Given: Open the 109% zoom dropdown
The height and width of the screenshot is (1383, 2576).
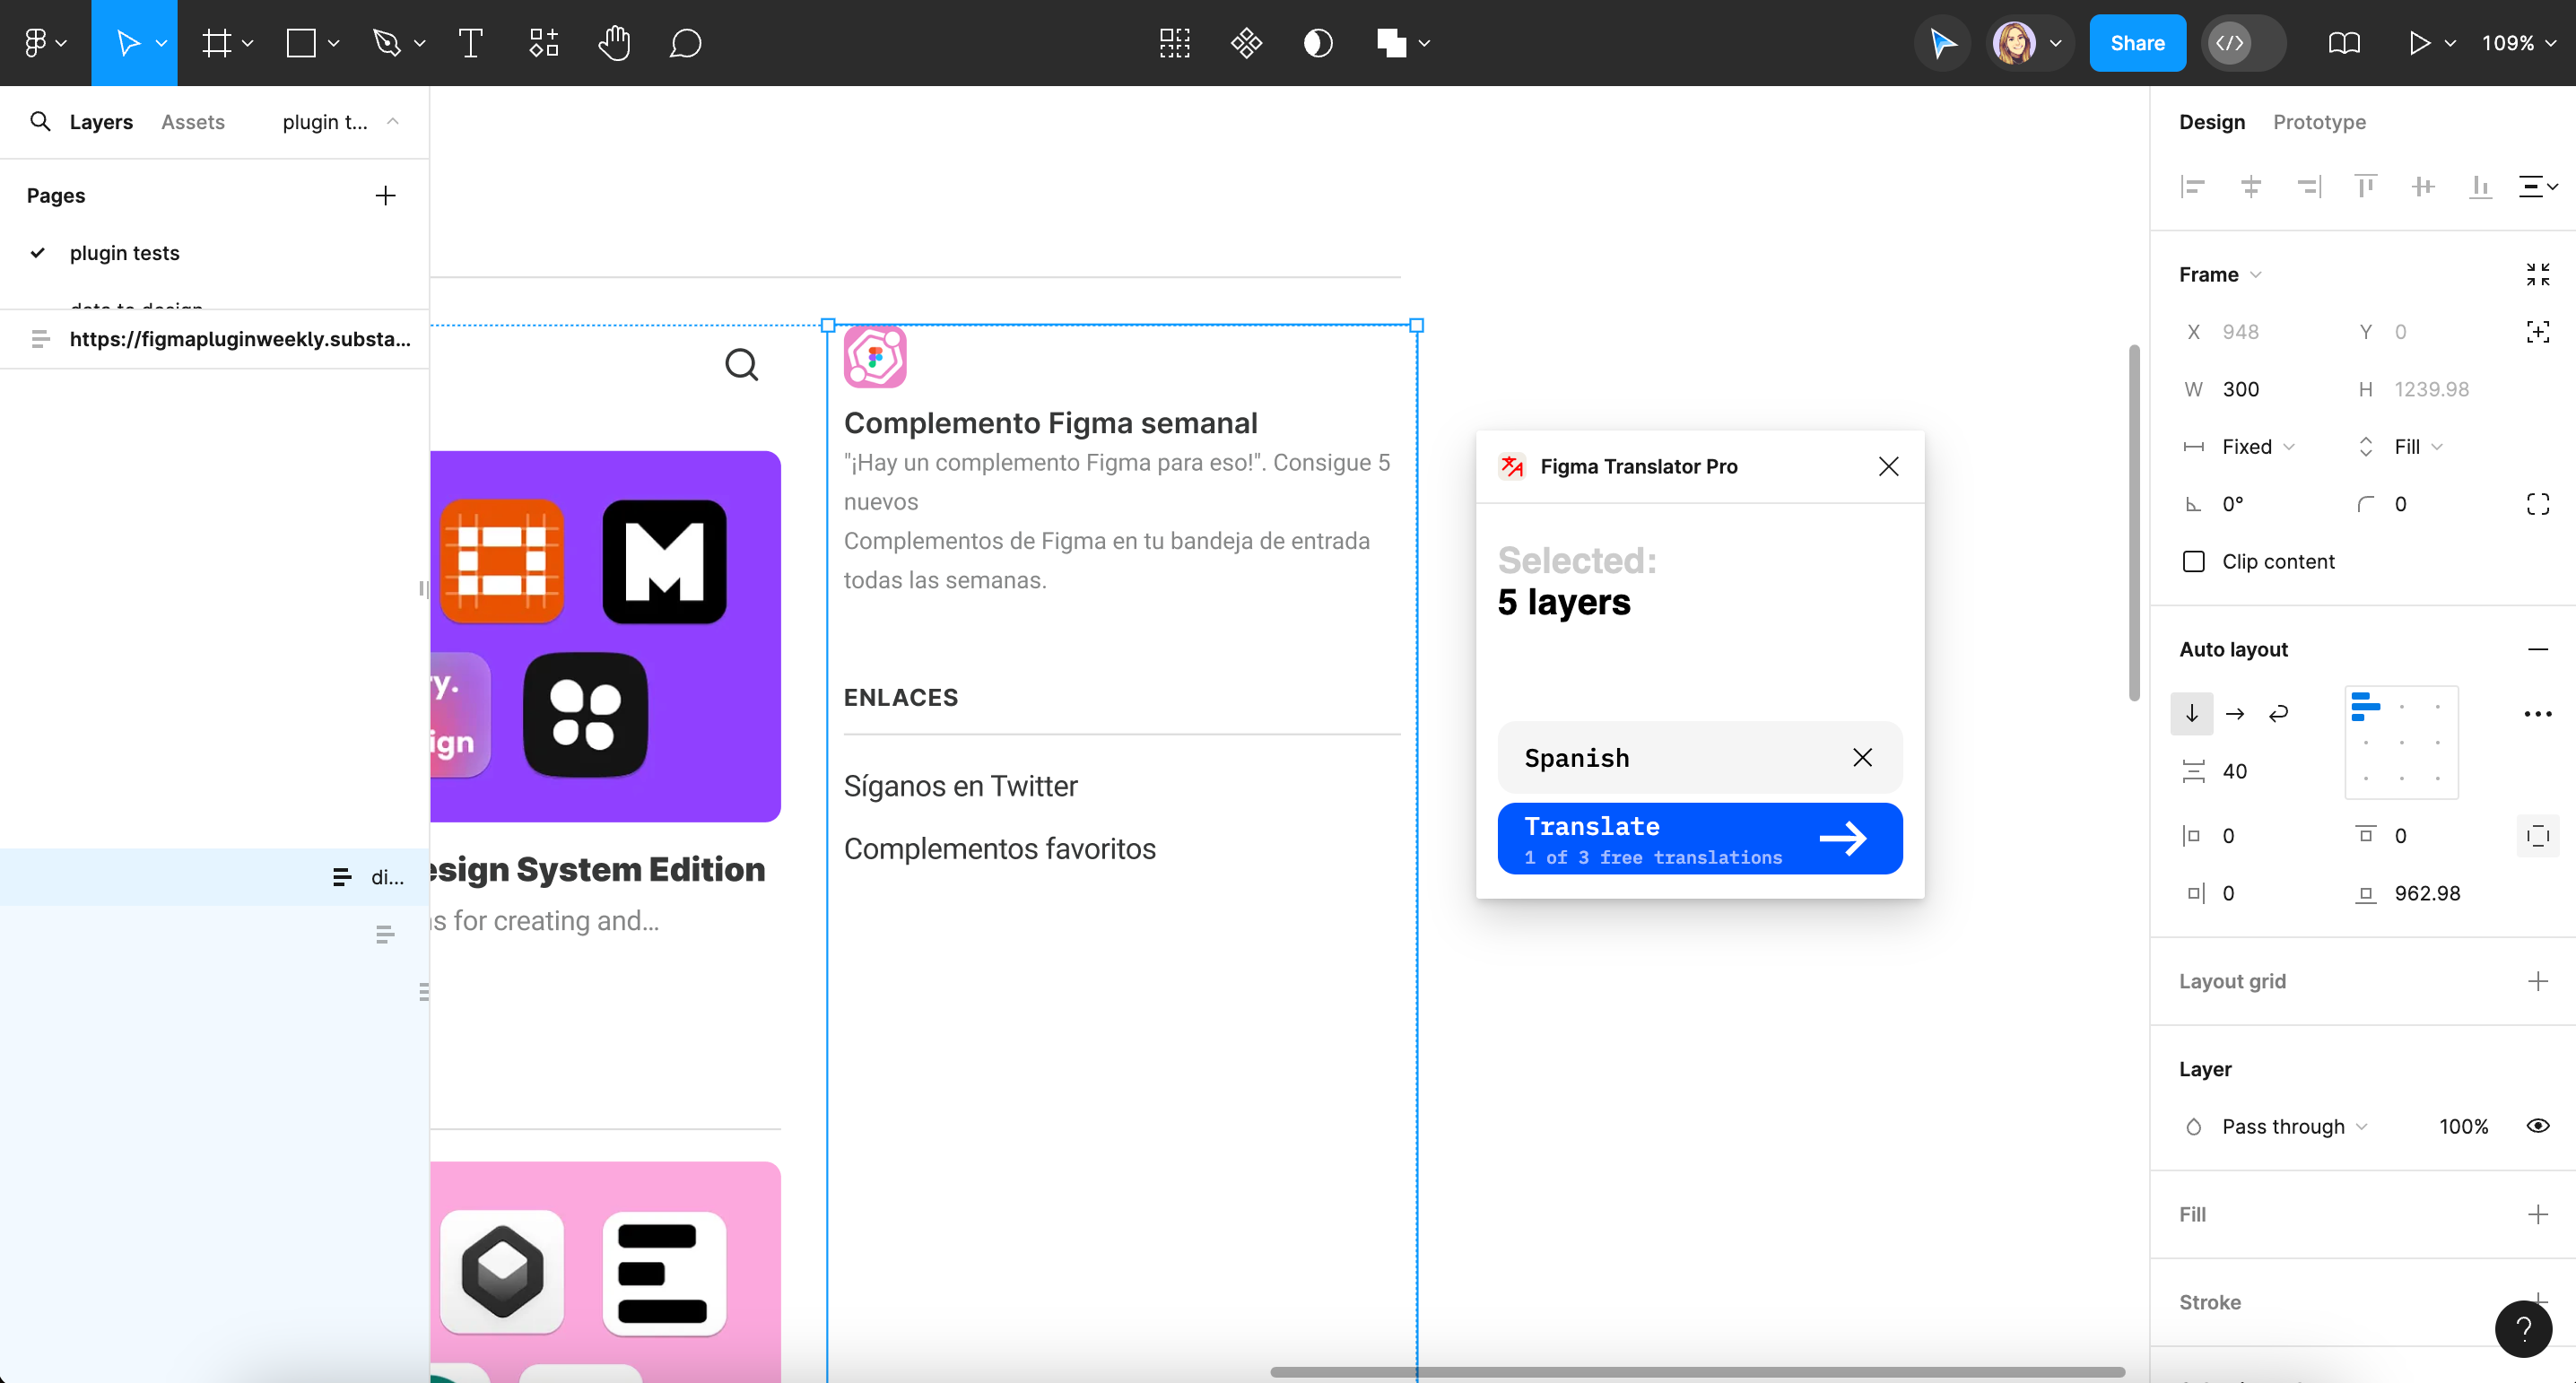Looking at the screenshot, I should point(2518,43).
